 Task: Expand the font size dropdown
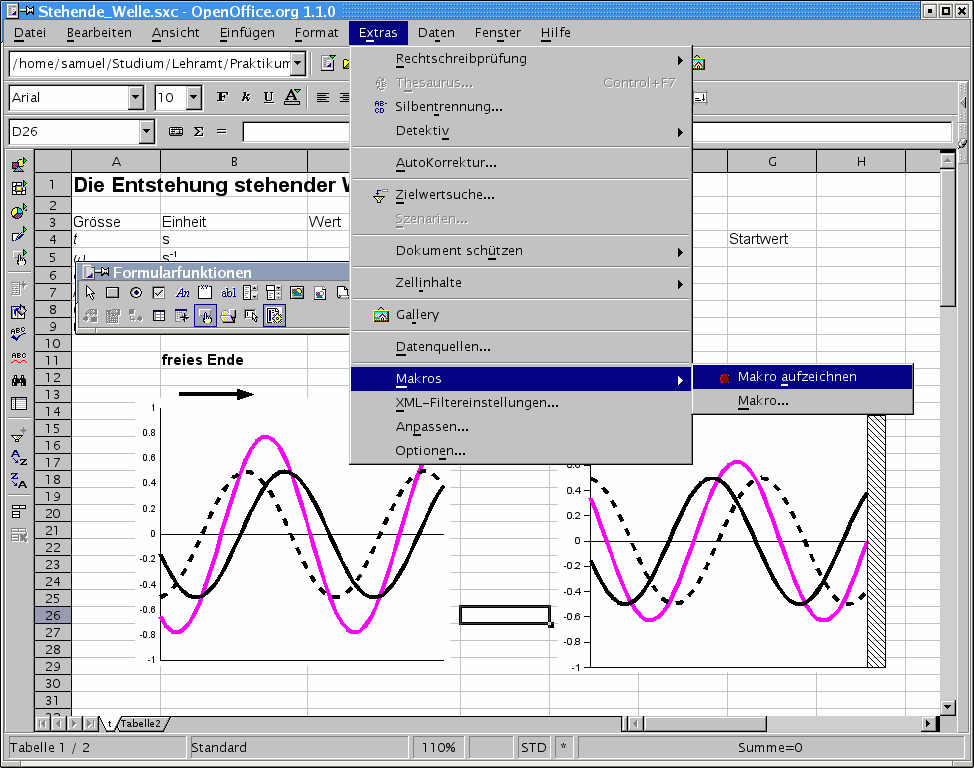click(x=194, y=97)
